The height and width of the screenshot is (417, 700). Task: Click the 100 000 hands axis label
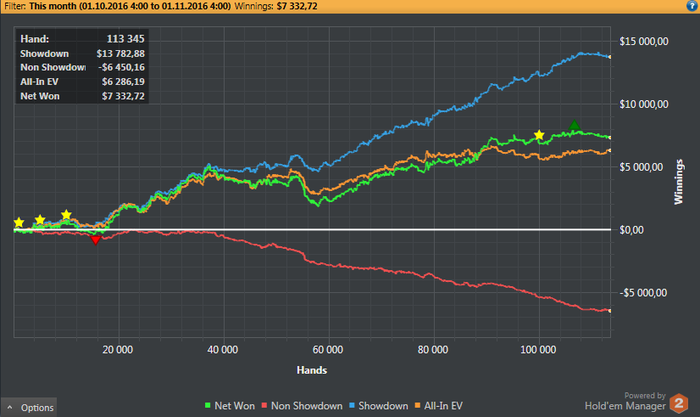[538, 350]
